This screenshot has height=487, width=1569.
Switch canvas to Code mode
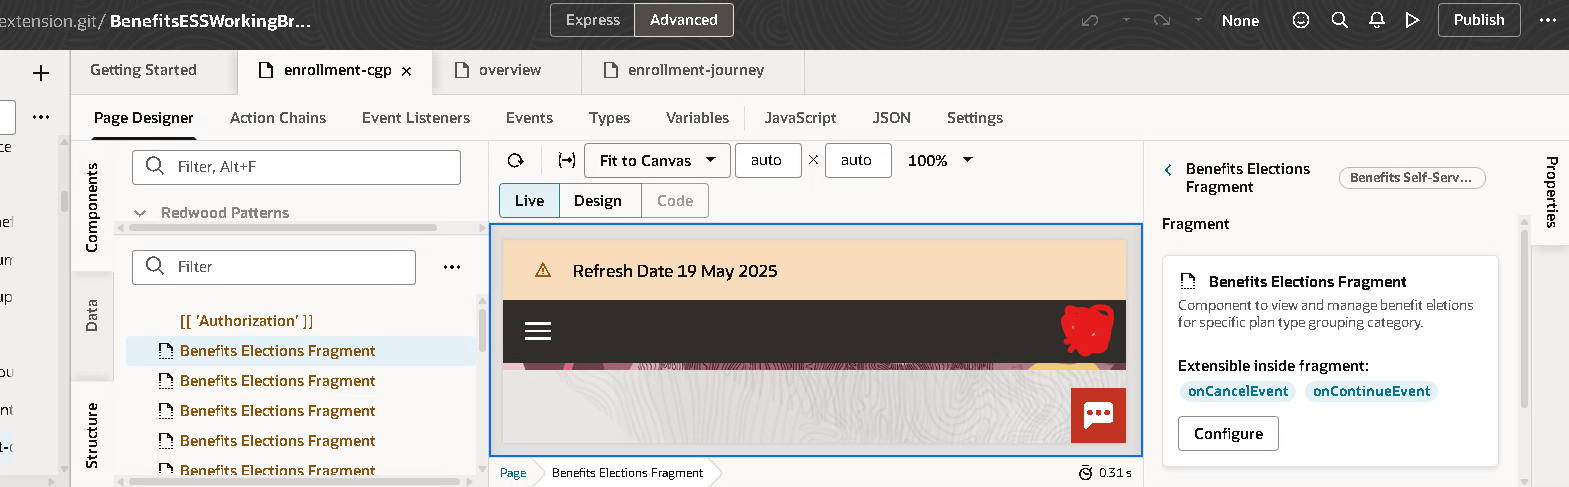(675, 201)
